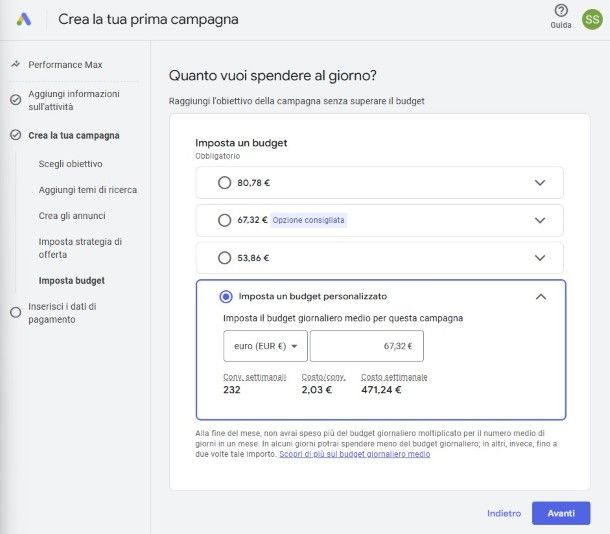Image resolution: width=610 pixels, height=534 pixels.
Task: Open the Aggiungi temi di ricerca substep
Action: click(x=88, y=190)
